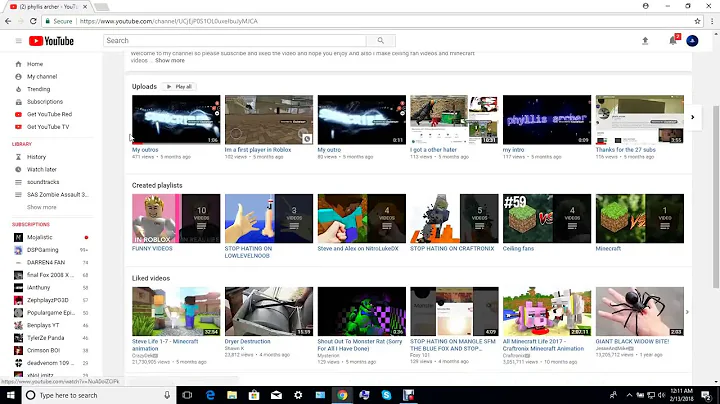Bookmark page with star icon
Image resolution: width=720 pixels, height=404 pixels.
697,21
